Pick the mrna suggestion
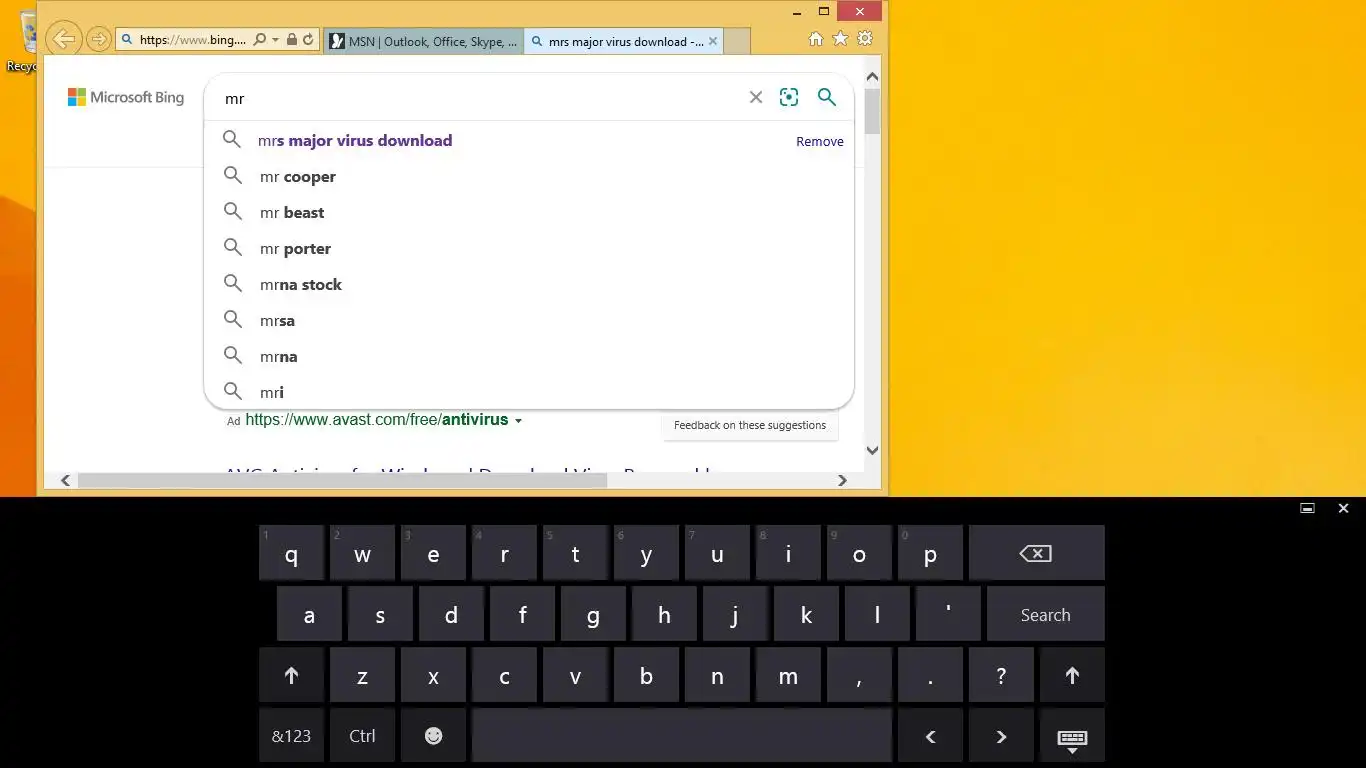 tap(529, 357)
